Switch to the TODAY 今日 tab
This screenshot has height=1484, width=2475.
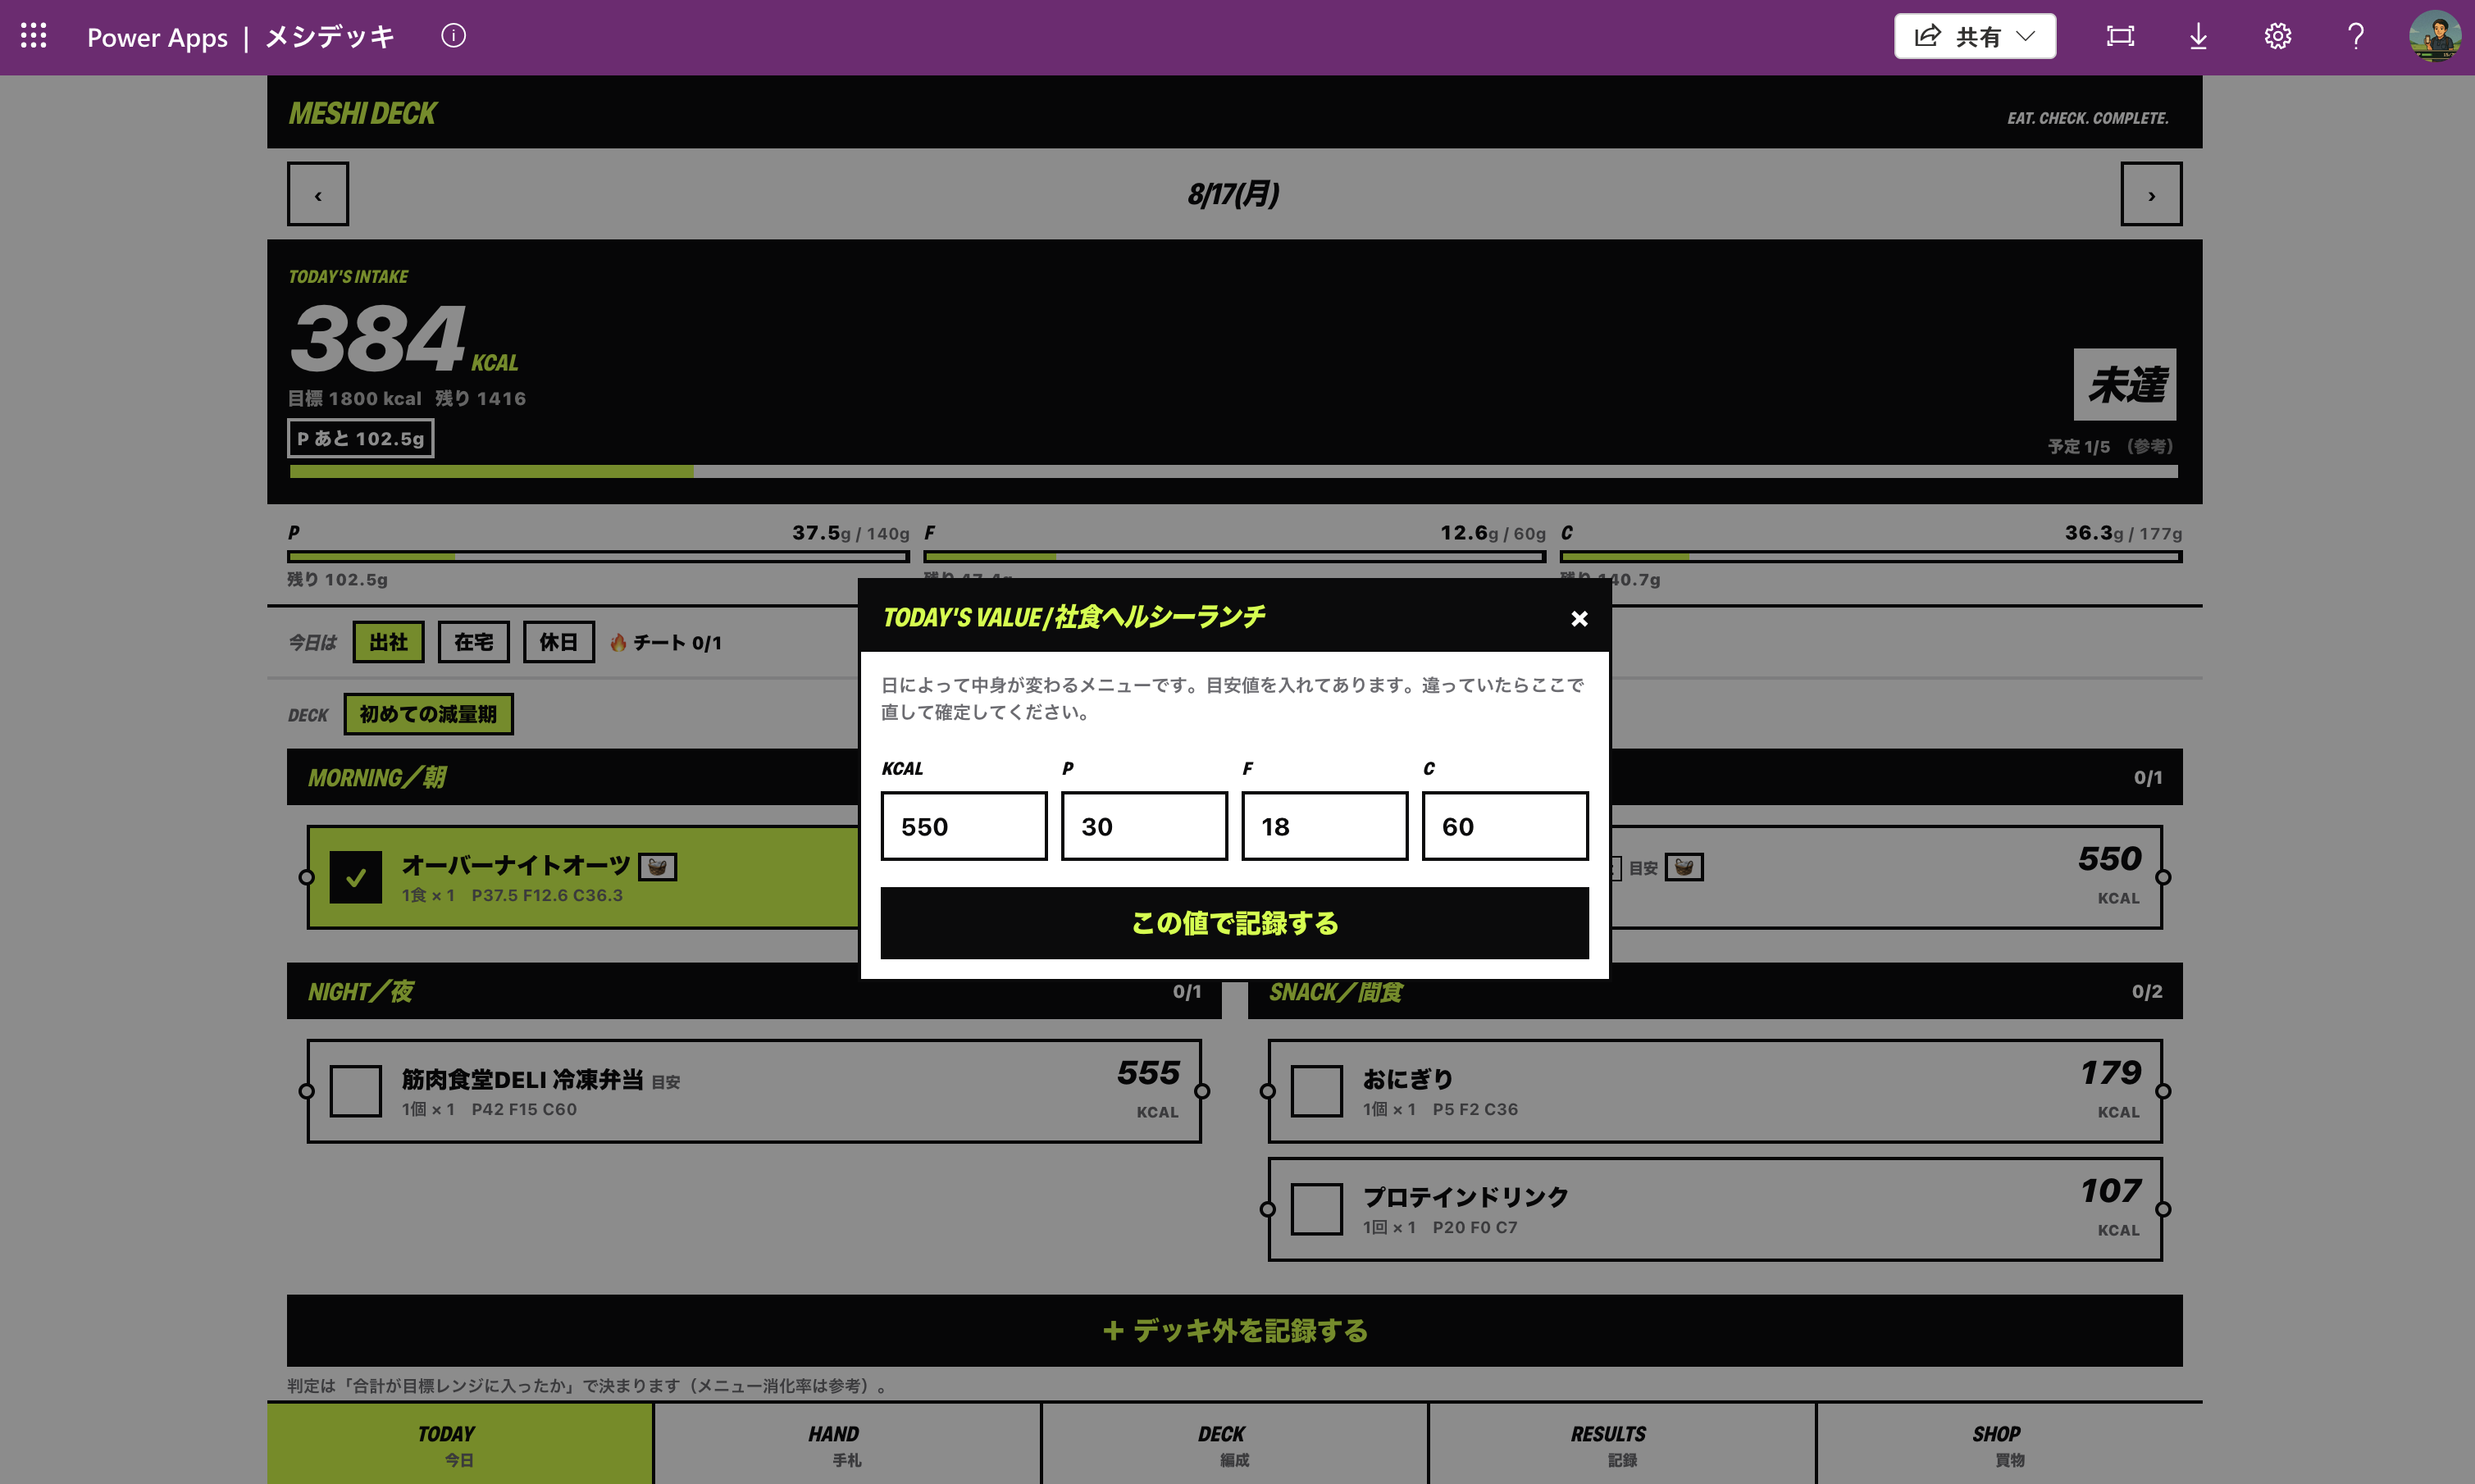(460, 1443)
